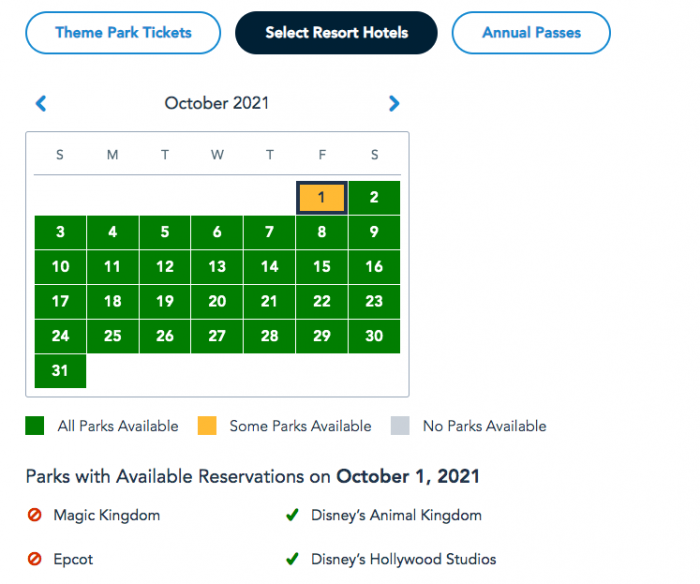Select October 1 on the calendar
The width and height of the screenshot is (700, 584).
pyautogui.click(x=321, y=198)
